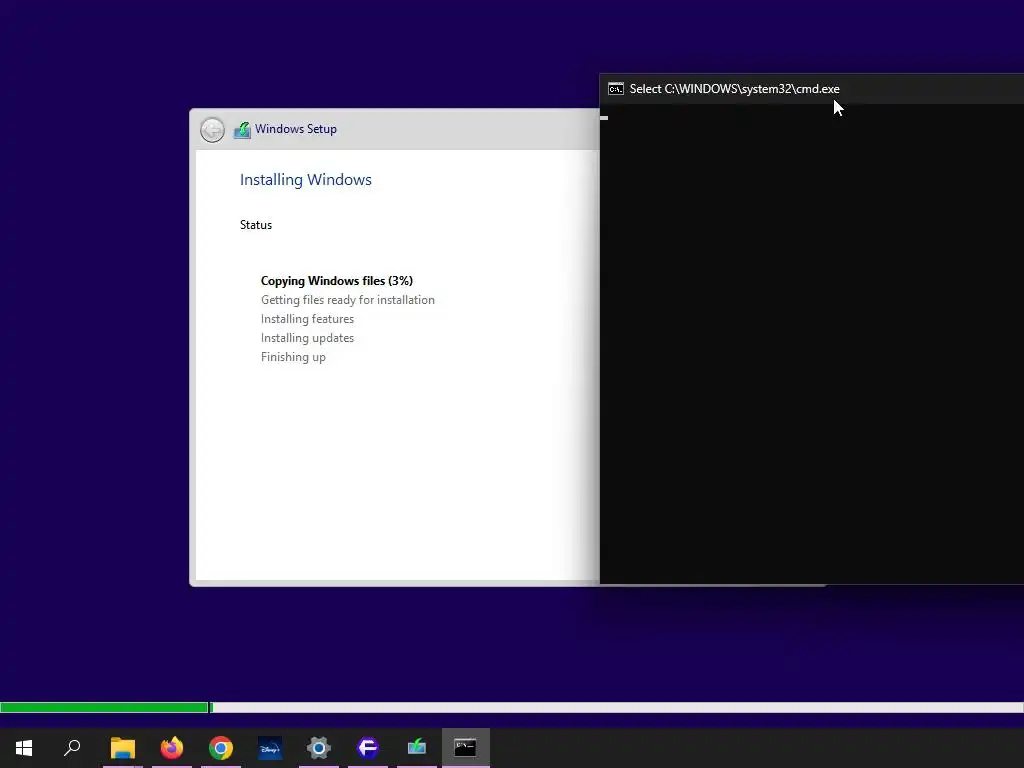Click the cmd.exe title bar text

point(734,89)
